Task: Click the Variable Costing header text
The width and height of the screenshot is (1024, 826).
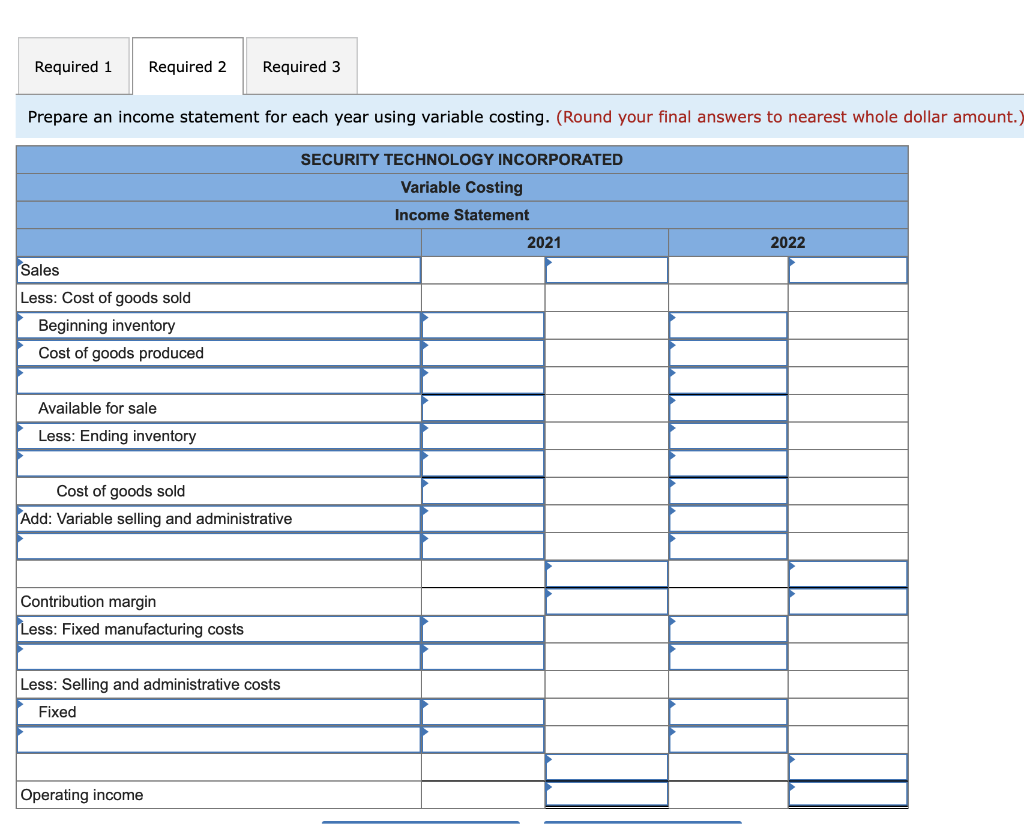Action: pos(462,187)
